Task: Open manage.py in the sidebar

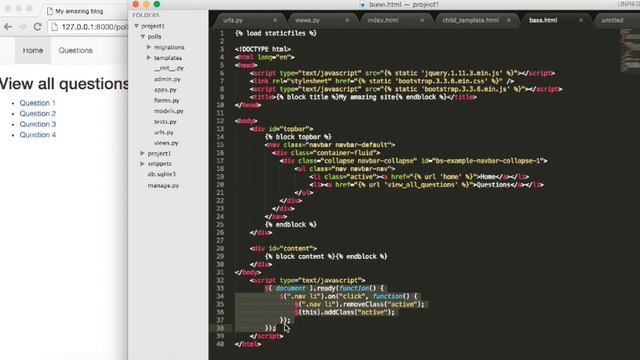Action: click(163, 186)
